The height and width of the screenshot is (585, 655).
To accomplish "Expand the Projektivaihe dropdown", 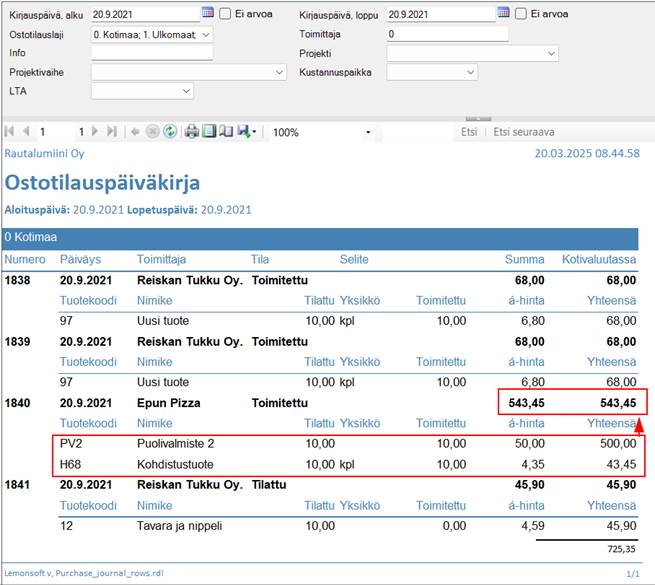I will [279, 72].
